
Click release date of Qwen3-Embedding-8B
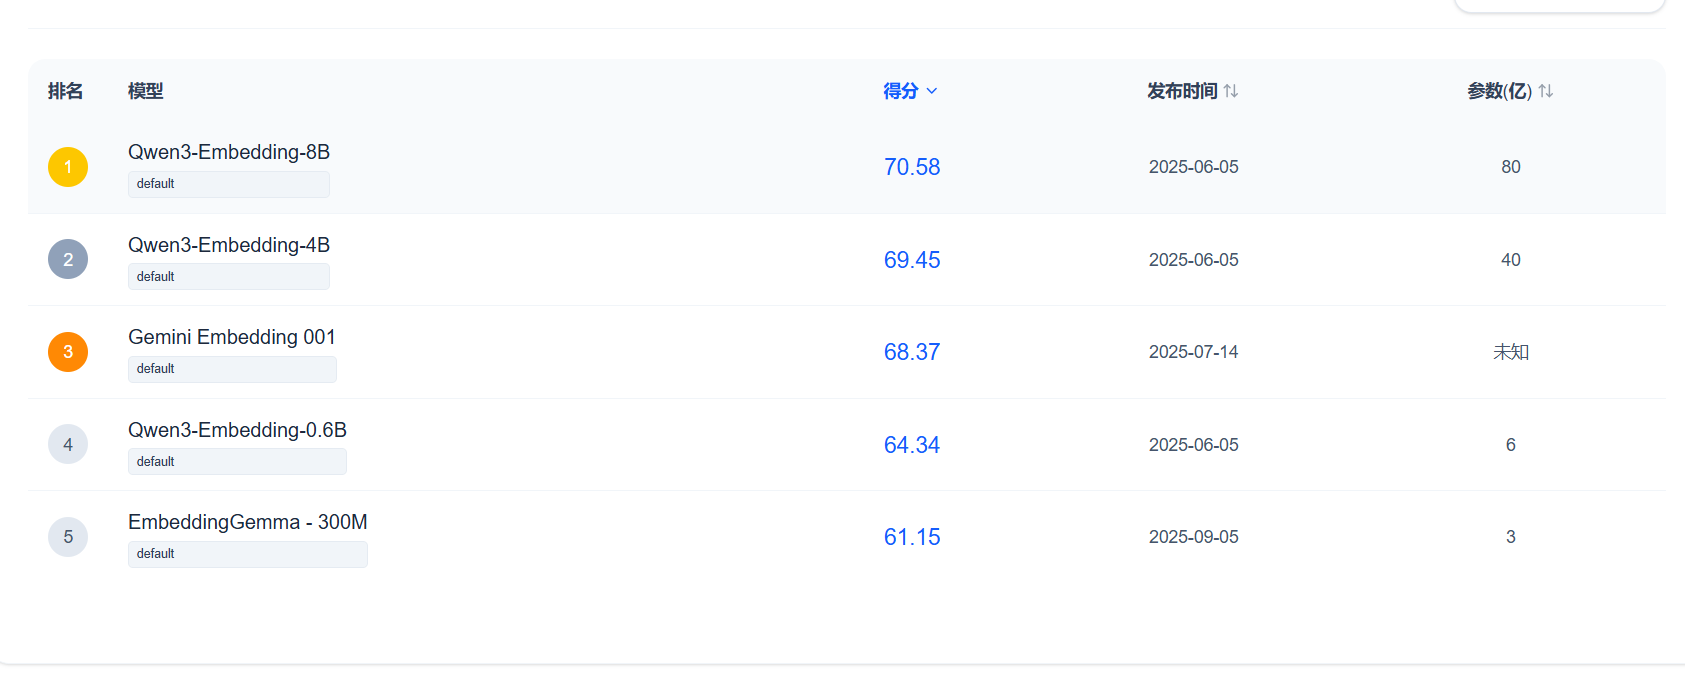(x=1193, y=167)
